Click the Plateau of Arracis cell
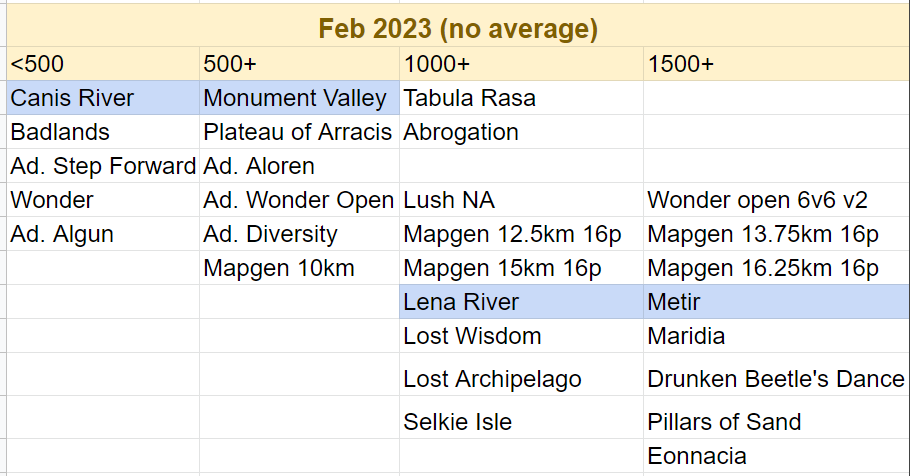Image resolution: width=910 pixels, height=476 pixels. coord(299,132)
